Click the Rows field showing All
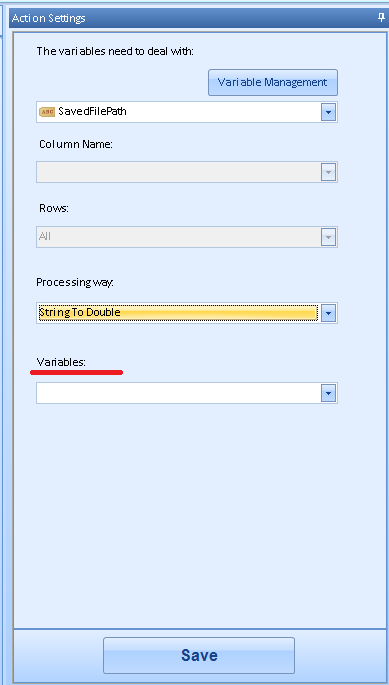This screenshot has width=389, height=685. (187, 237)
